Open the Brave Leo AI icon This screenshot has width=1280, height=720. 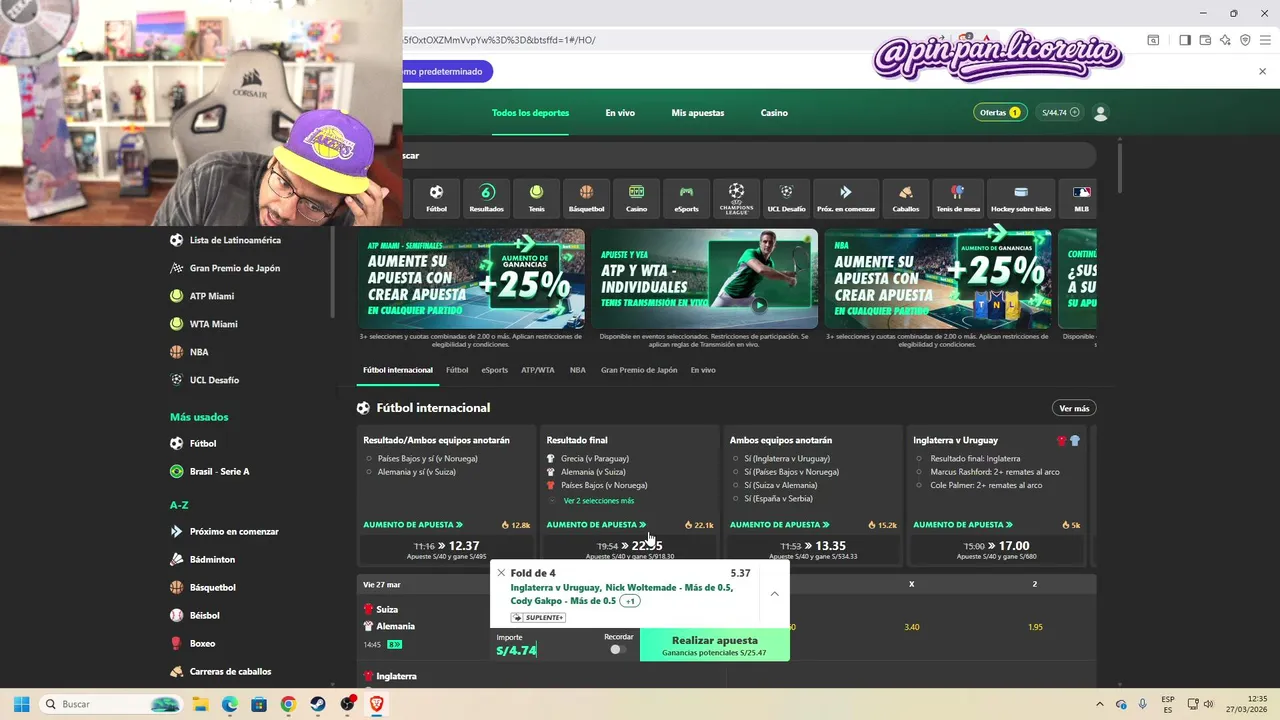(x=1225, y=40)
